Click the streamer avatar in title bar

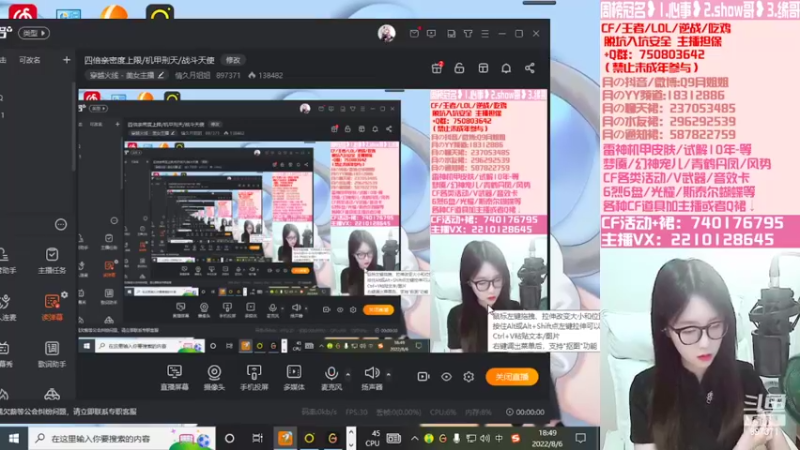coord(386,33)
